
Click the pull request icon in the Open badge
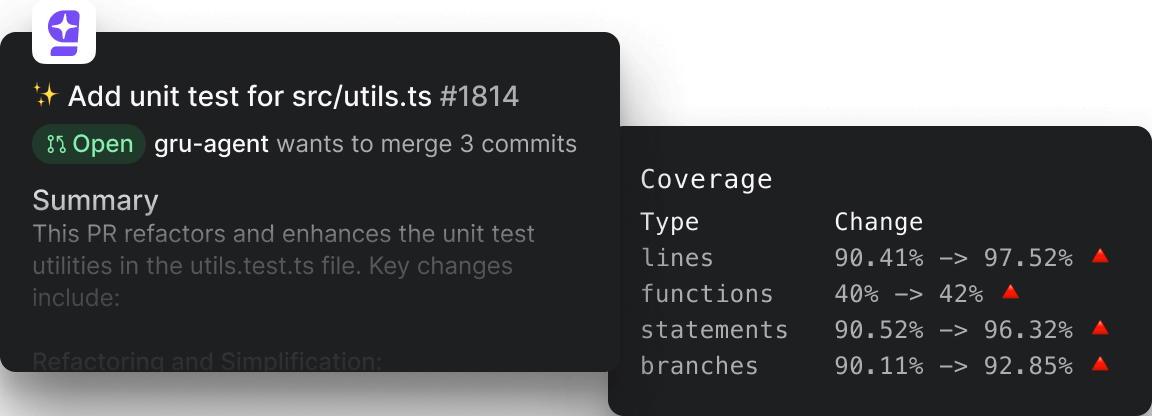55,144
